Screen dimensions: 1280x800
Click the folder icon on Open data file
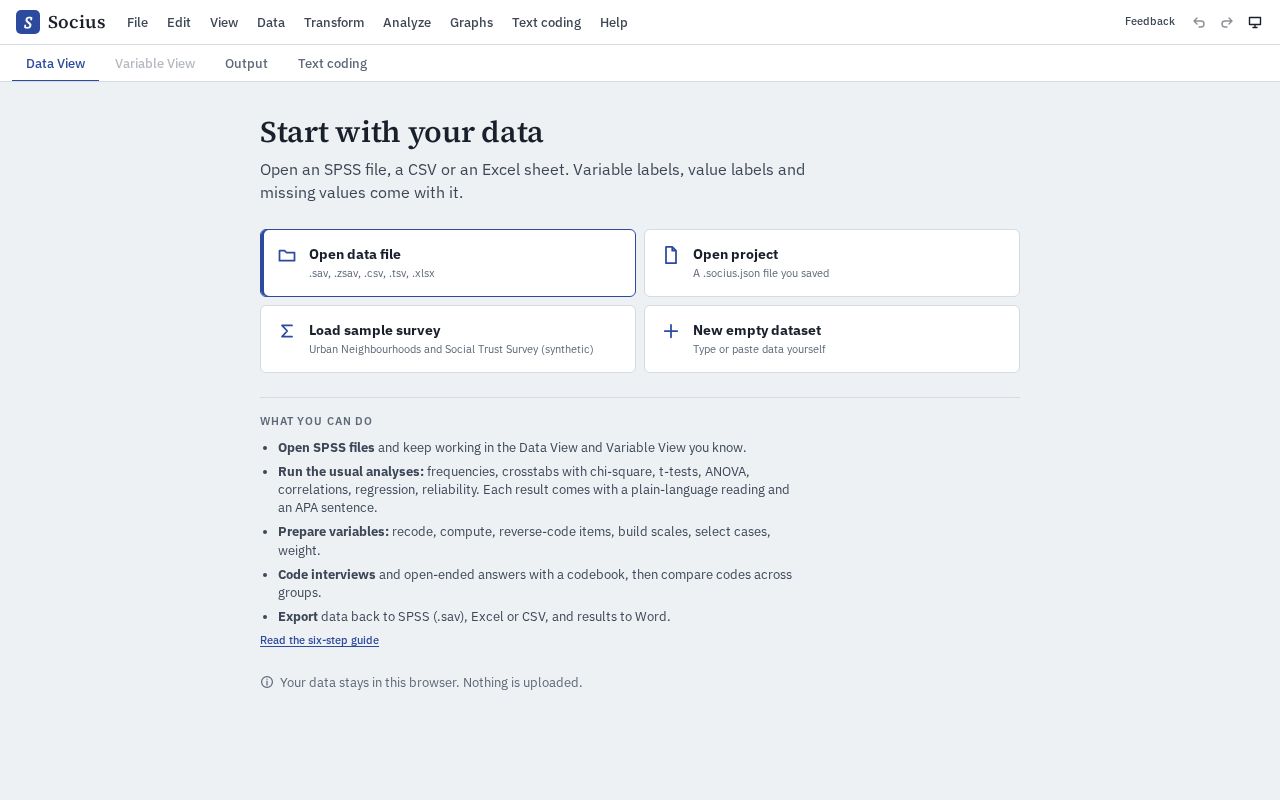(x=287, y=255)
